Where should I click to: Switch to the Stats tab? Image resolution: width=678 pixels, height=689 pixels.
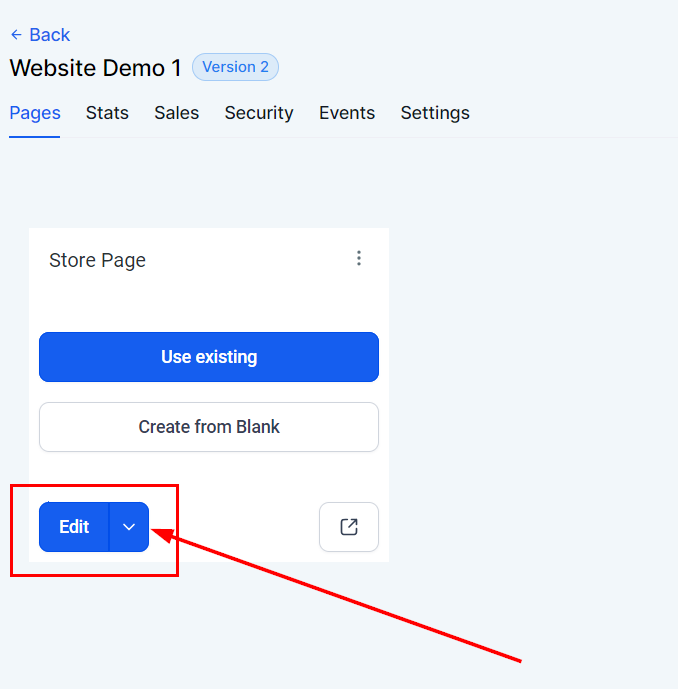pyautogui.click(x=107, y=113)
